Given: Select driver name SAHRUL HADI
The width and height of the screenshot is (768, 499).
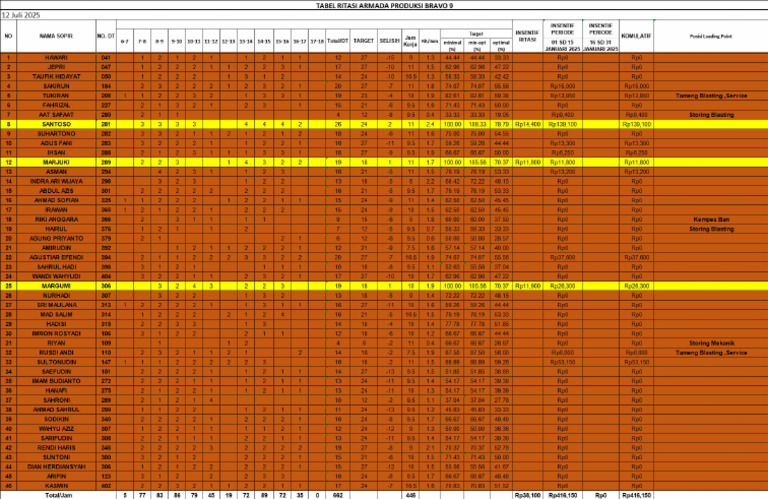Looking at the screenshot, I should (x=56, y=267).
